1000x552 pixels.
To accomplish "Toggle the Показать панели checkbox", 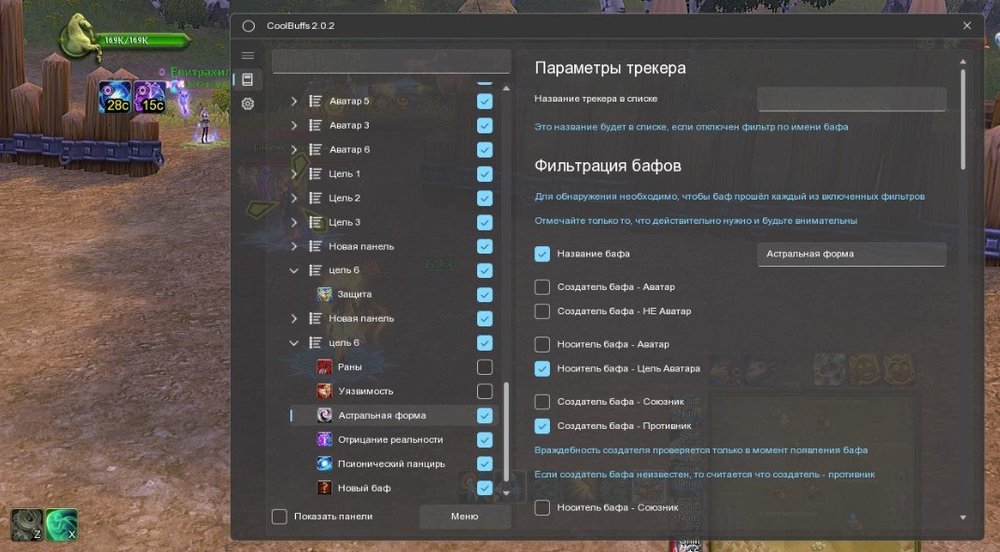I will tap(280, 516).
